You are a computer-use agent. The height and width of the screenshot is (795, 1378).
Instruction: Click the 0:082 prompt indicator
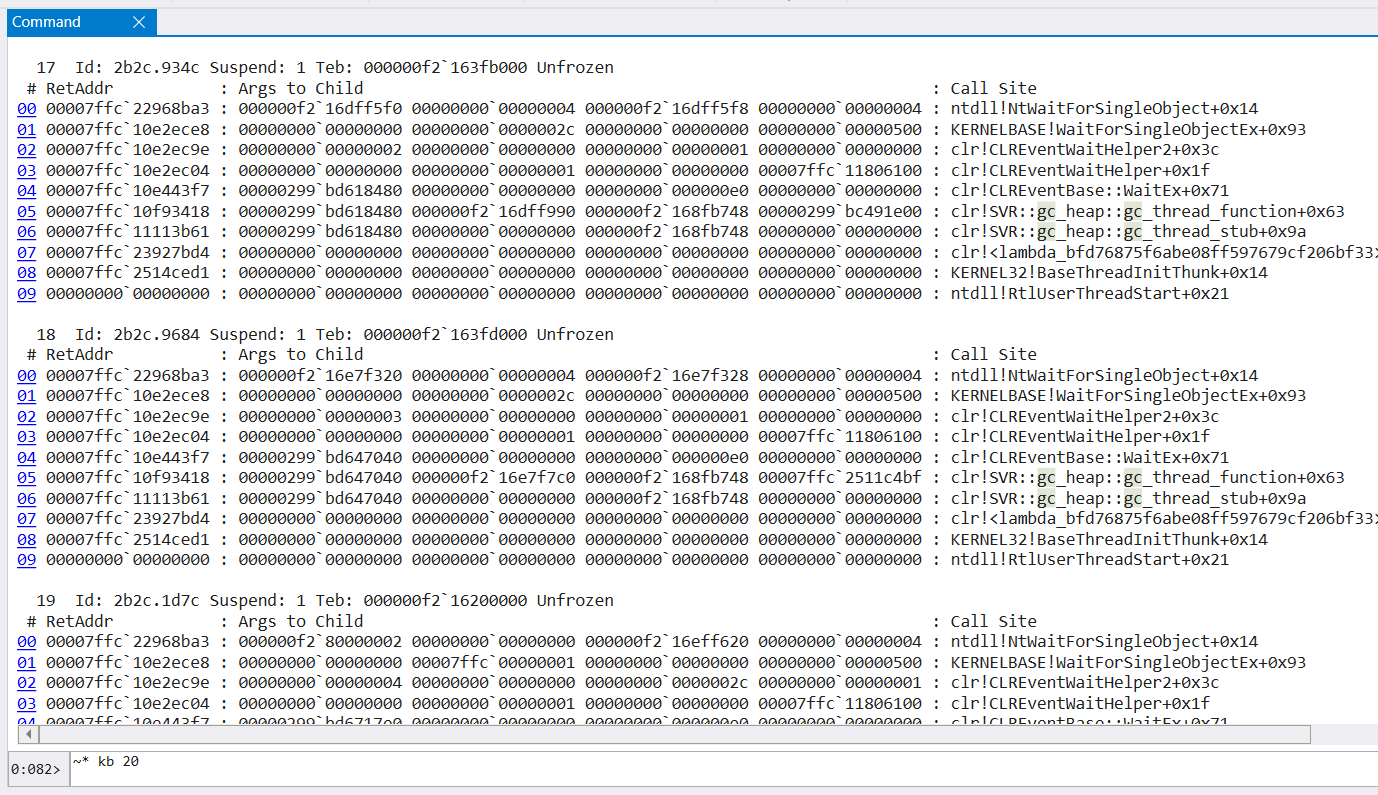33,770
